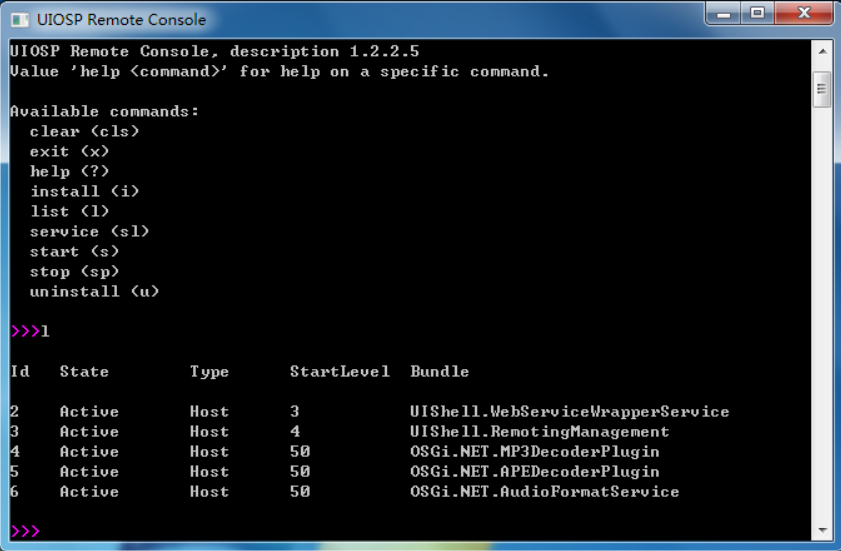Click the Bundle column header text
This screenshot has height=551, width=841.
click(x=440, y=371)
